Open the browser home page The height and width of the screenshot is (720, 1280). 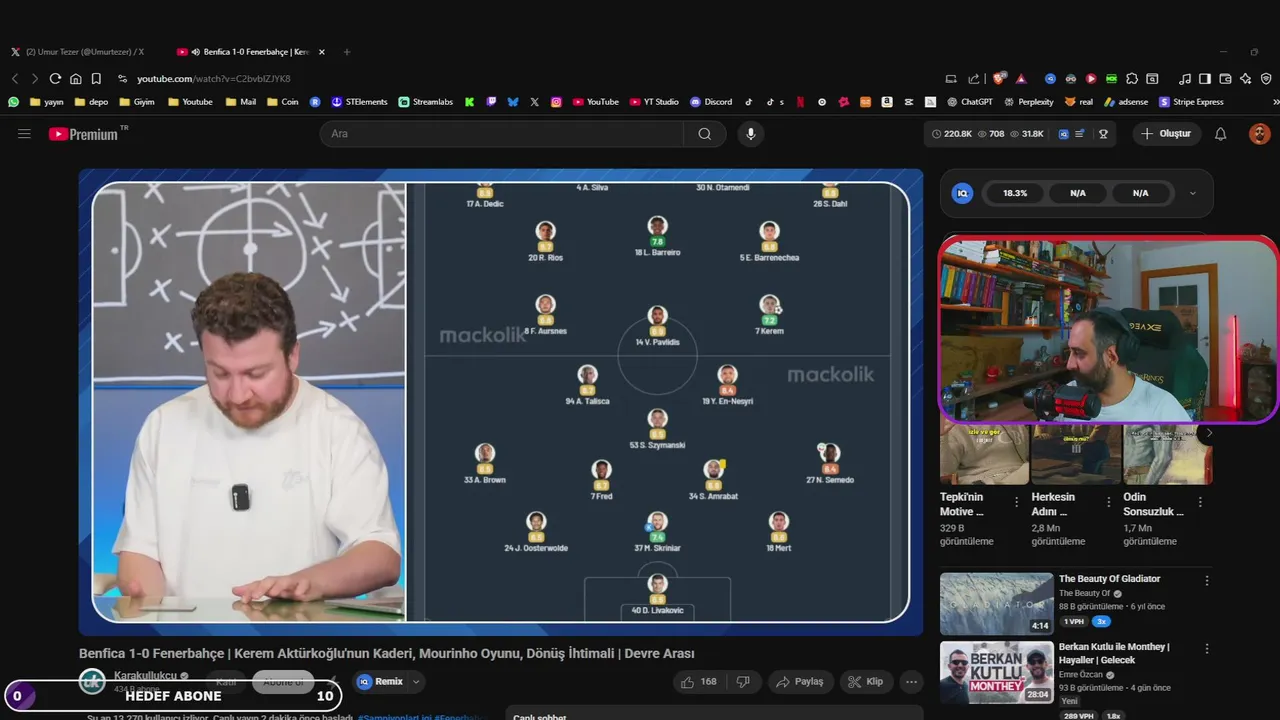(x=75, y=79)
